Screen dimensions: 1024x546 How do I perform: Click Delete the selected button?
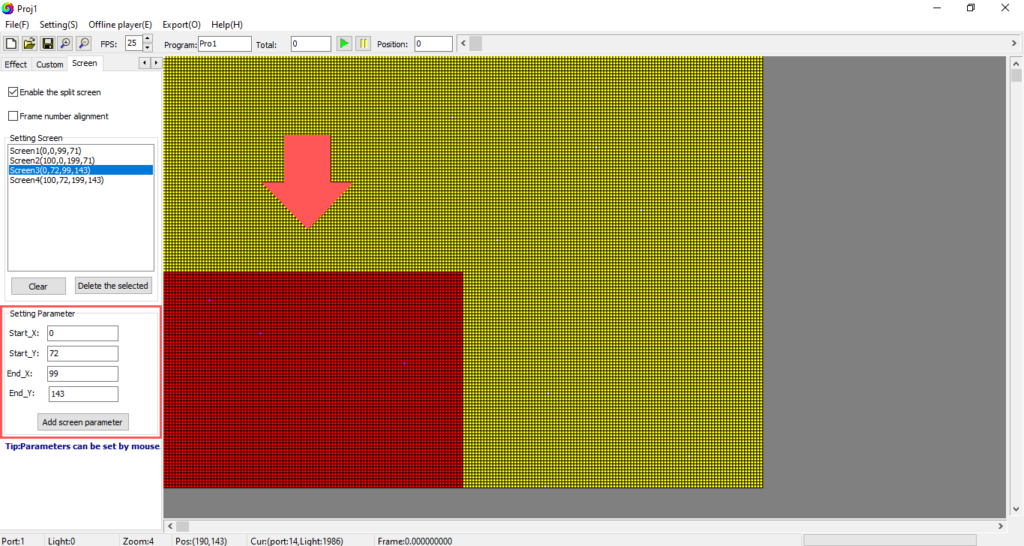[x=113, y=286]
